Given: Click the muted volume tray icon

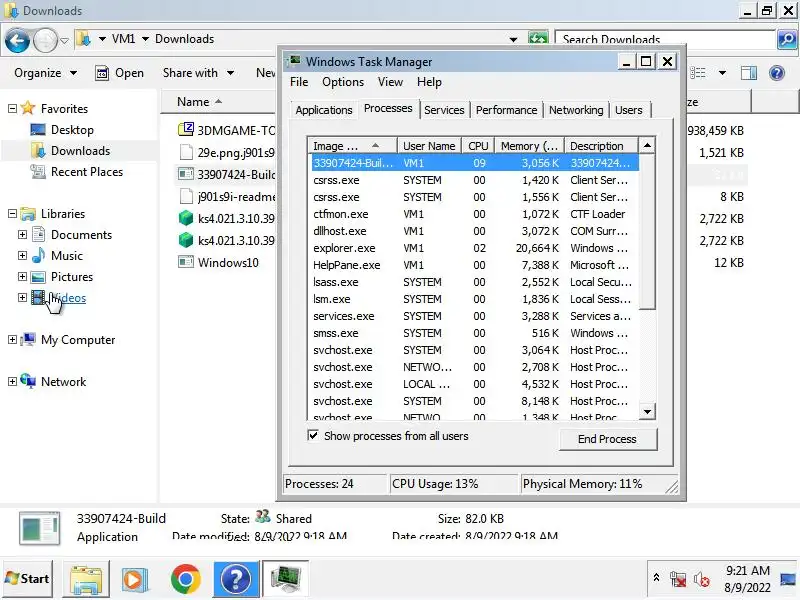Looking at the screenshot, I should pos(702,579).
